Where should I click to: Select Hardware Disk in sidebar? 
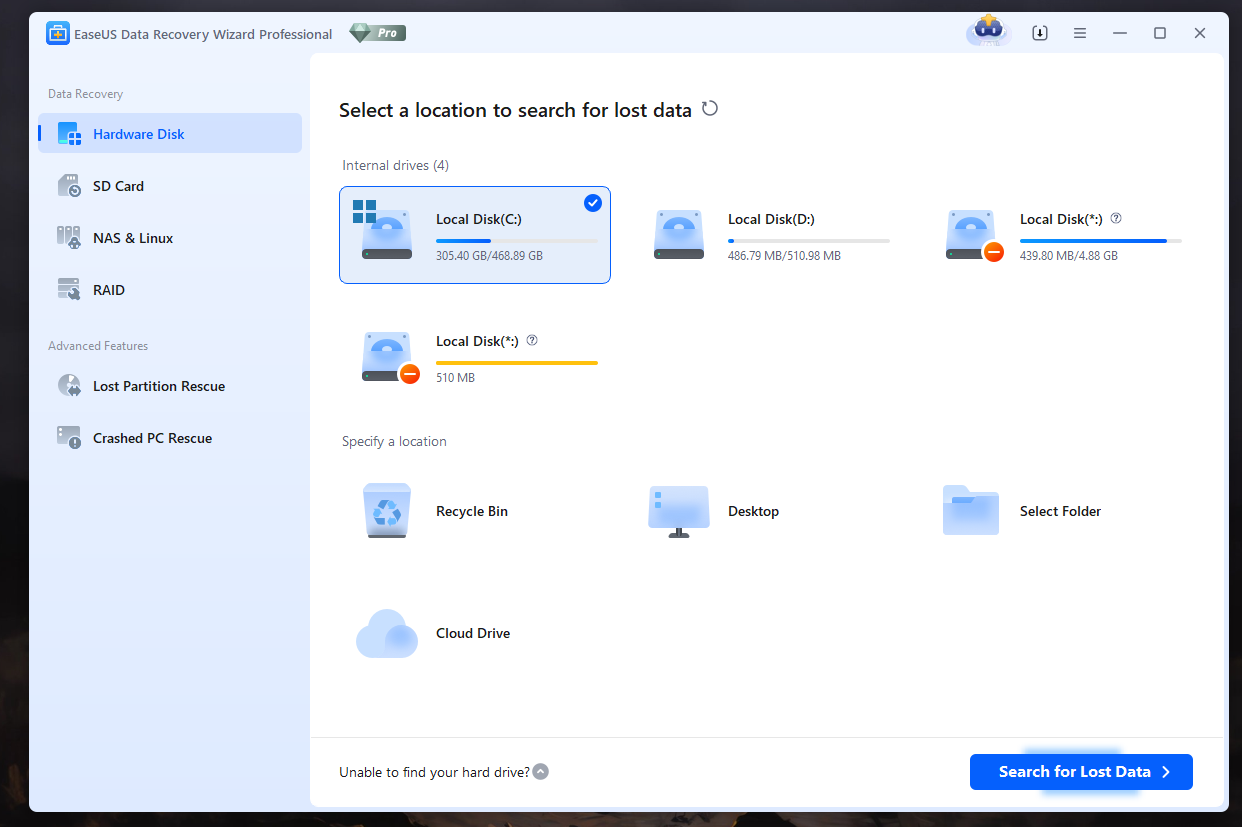pyautogui.click(x=170, y=133)
